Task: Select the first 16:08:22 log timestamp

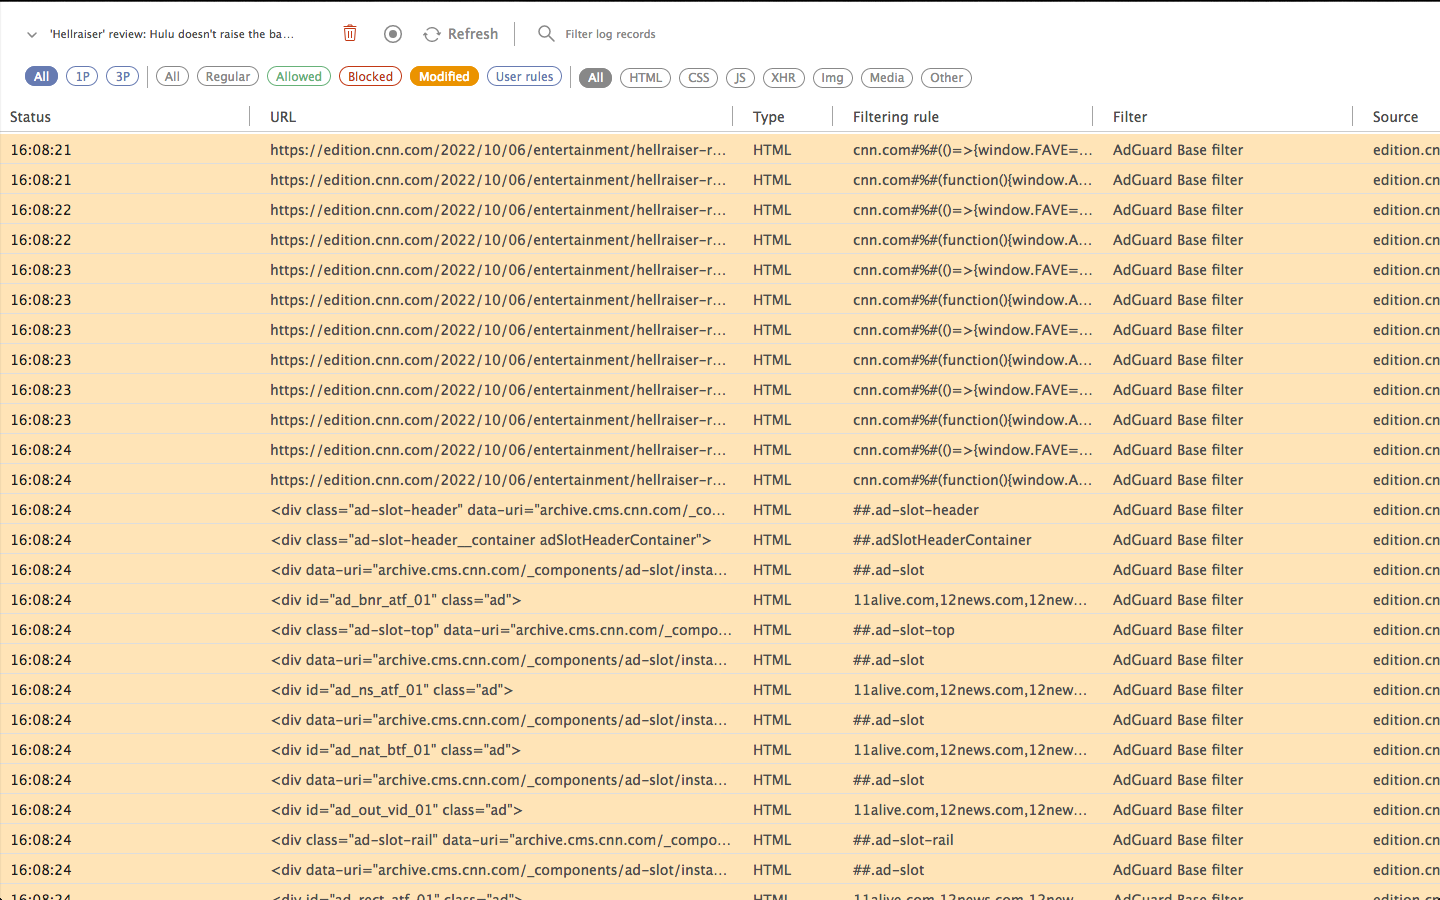Action: point(41,209)
